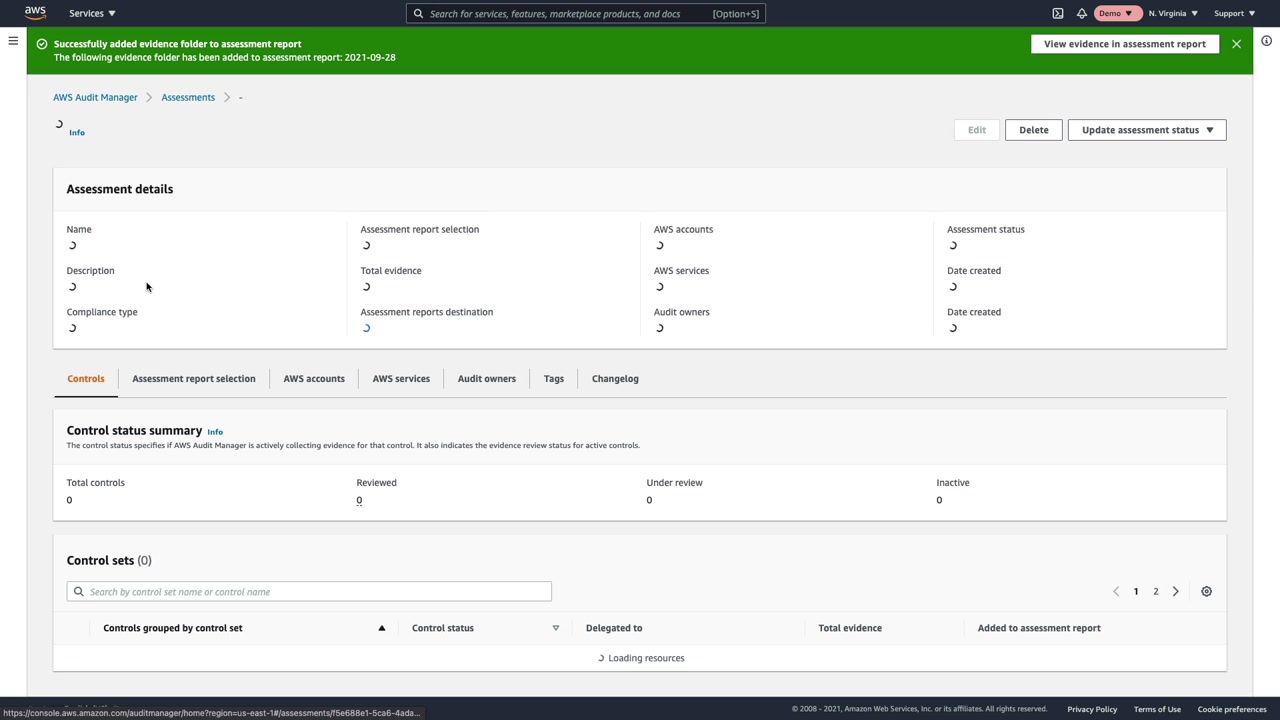This screenshot has height=720, width=1280.
Task: Open the Services menu
Action: pos(92,13)
